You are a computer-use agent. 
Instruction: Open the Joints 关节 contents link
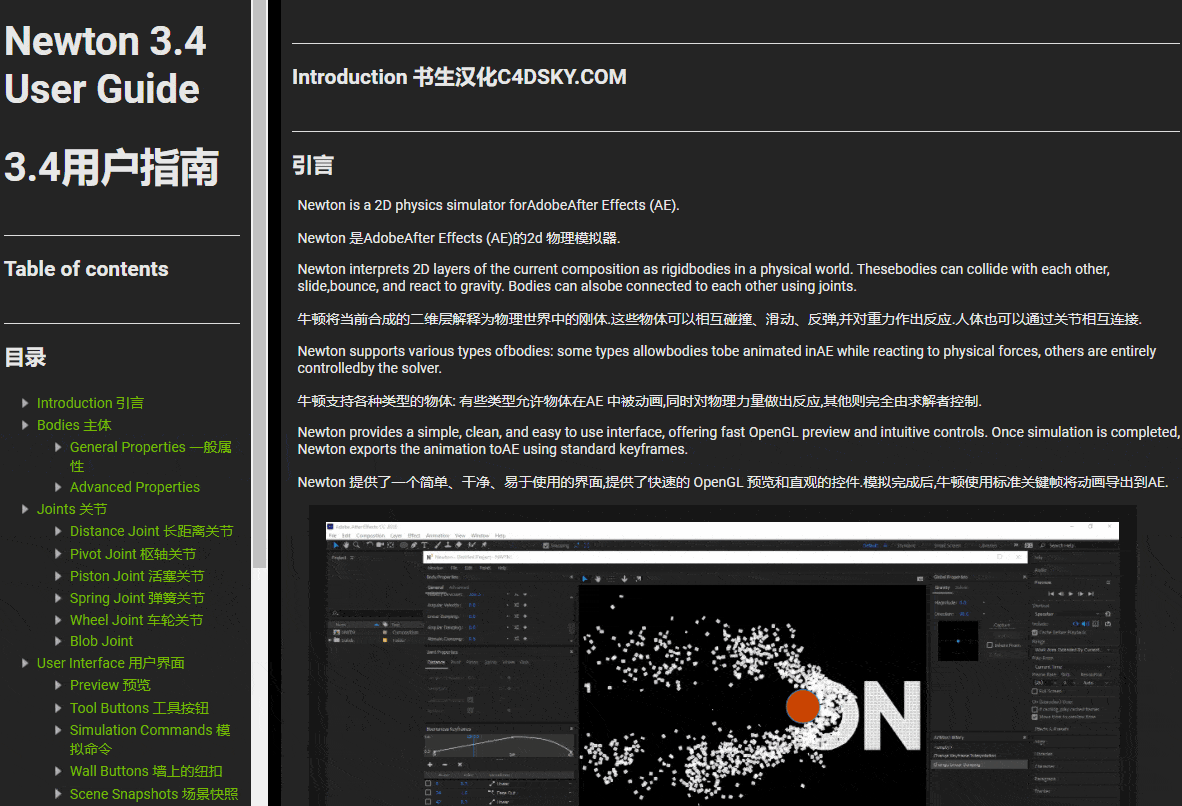[72, 510]
